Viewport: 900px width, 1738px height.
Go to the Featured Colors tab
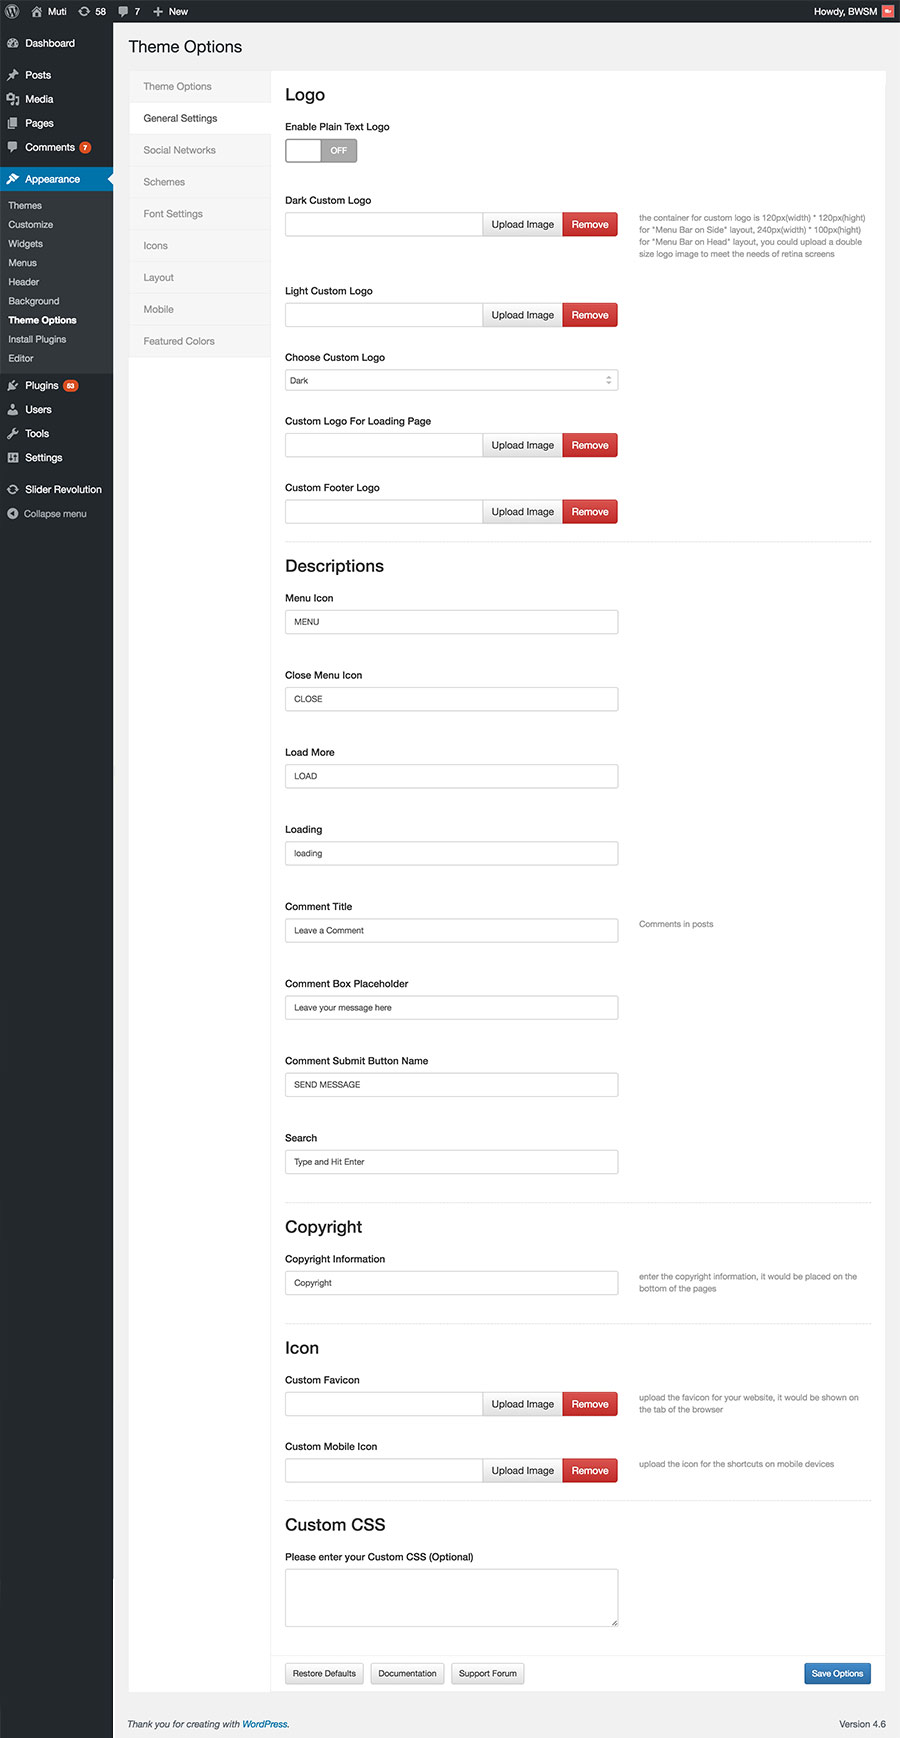click(x=200, y=341)
